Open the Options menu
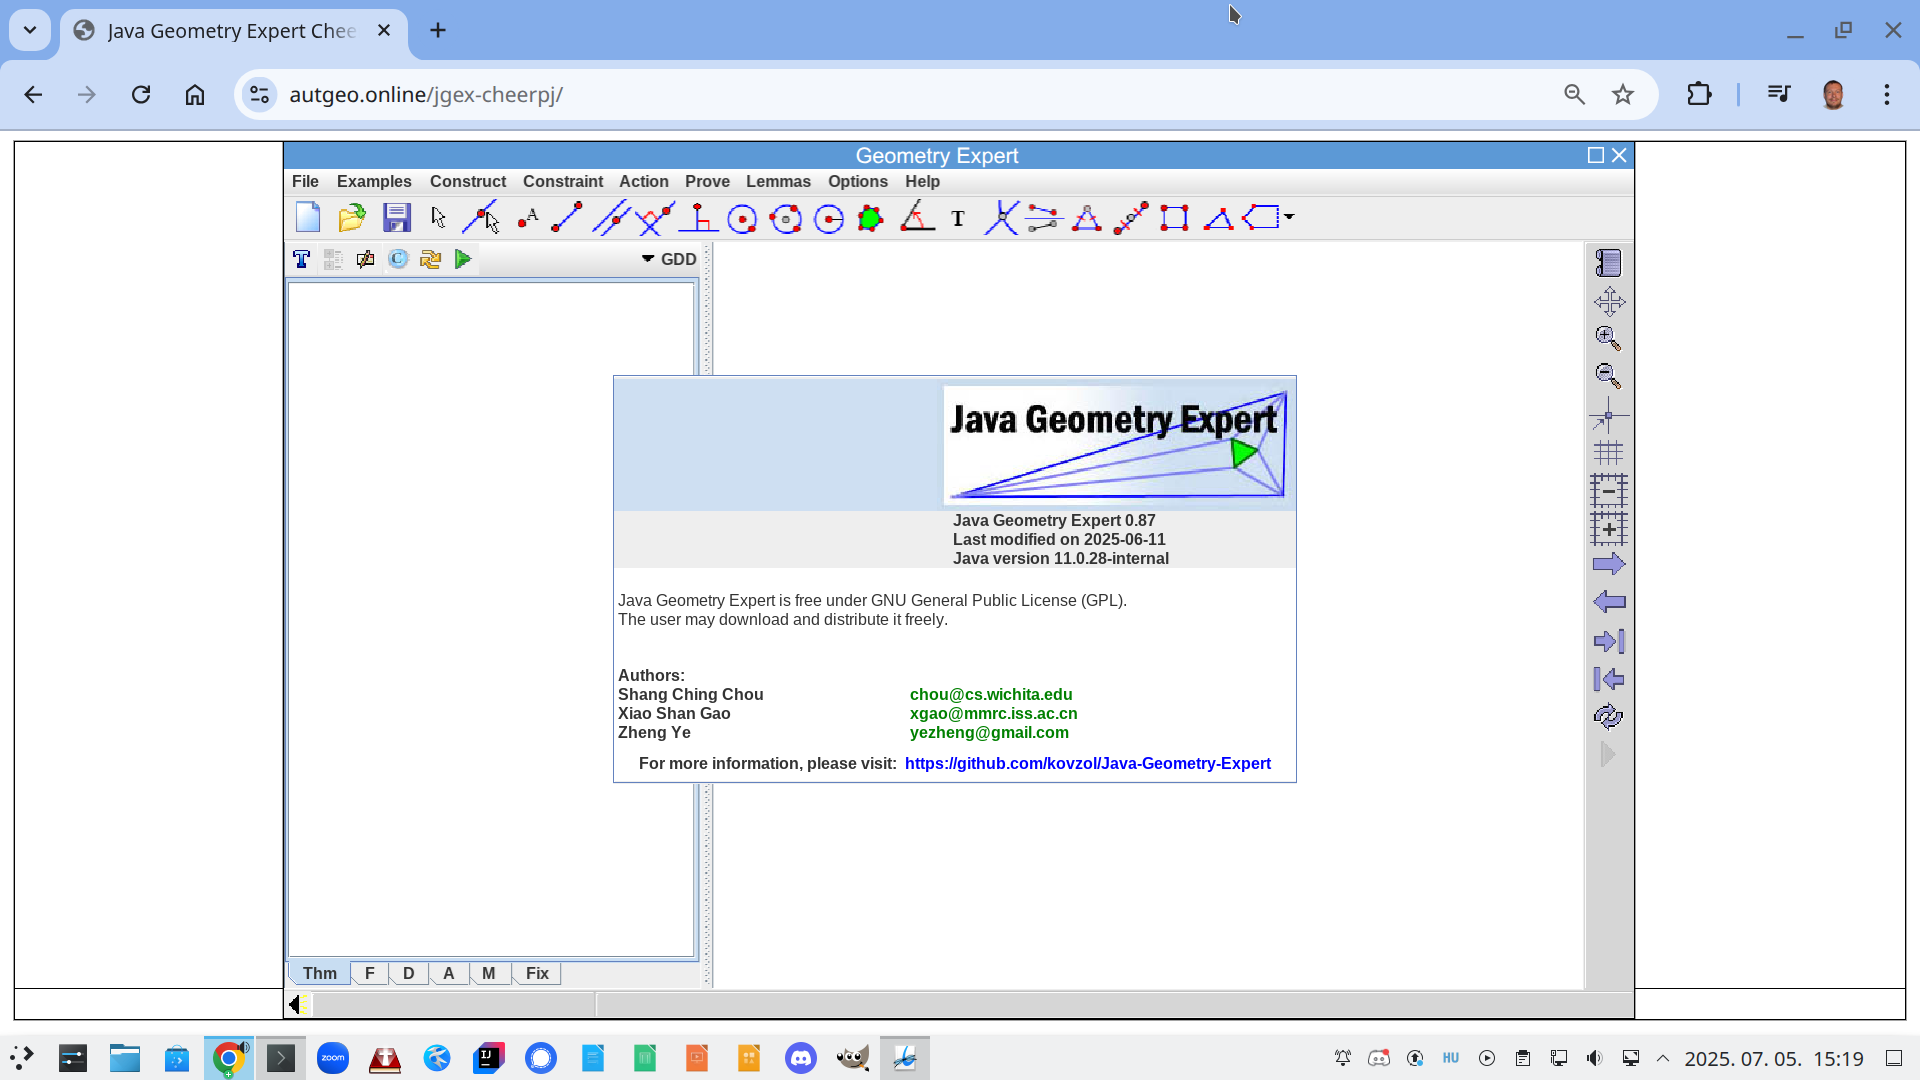Screen dimensions: 1920x1080 (x=858, y=181)
